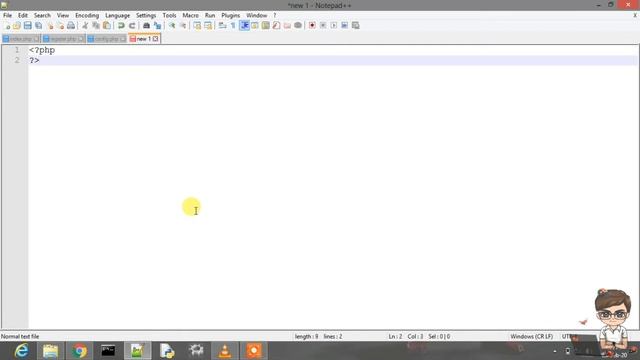Open Find dialog with binoculars icon

[146, 25]
